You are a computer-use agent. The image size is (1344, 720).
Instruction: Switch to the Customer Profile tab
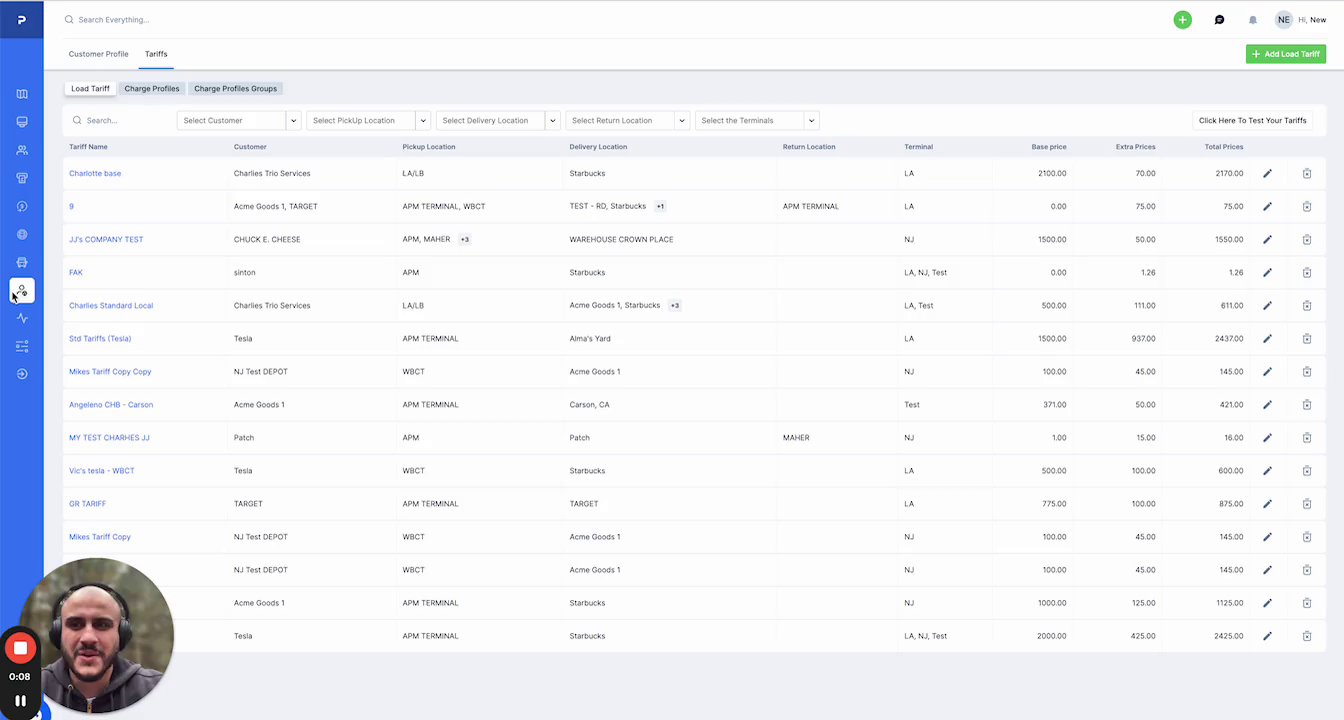click(98, 54)
